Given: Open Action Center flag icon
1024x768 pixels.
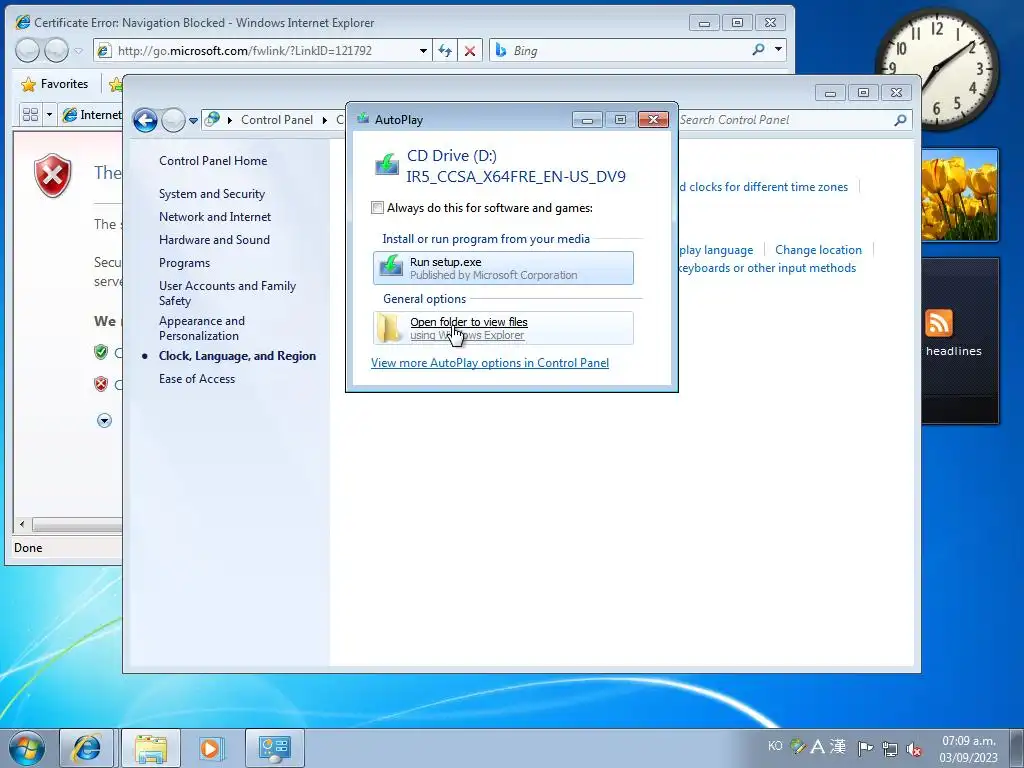Looking at the screenshot, I should [x=866, y=748].
